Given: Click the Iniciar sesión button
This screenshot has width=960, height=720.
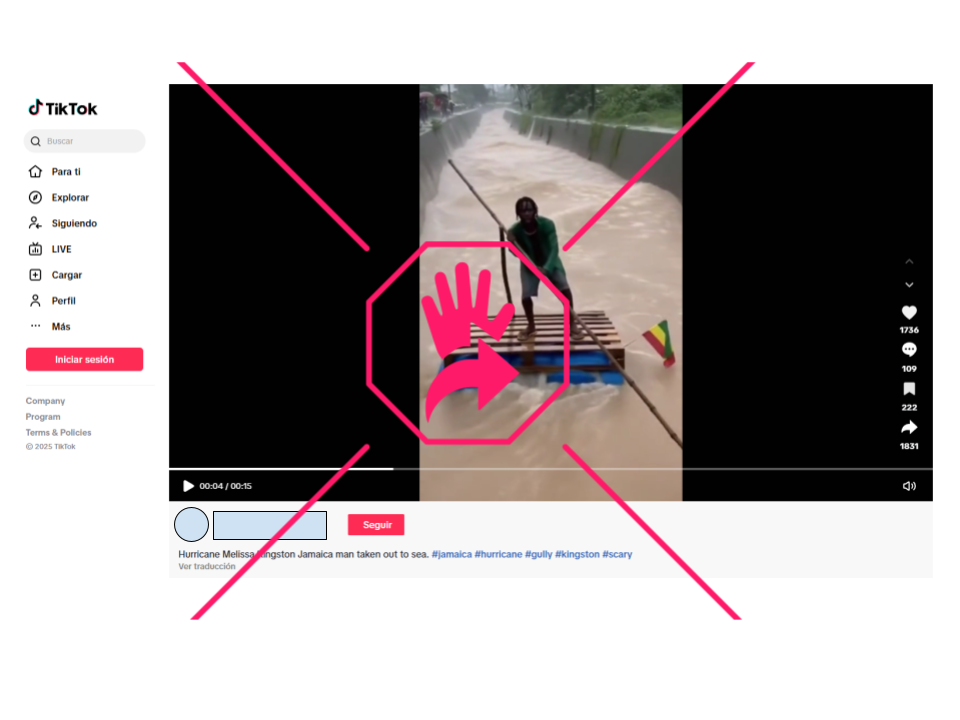Looking at the screenshot, I should click(84, 359).
